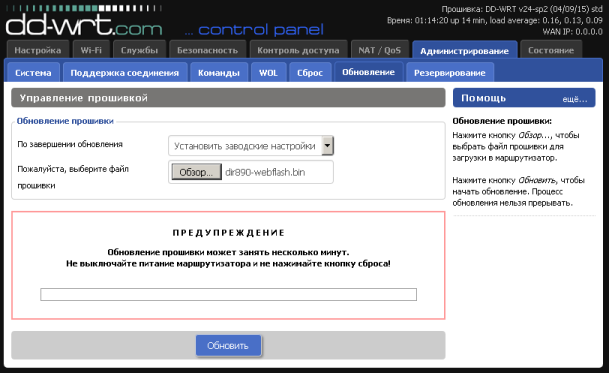Switch to the Wi-Fi tab

click(91, 50)
